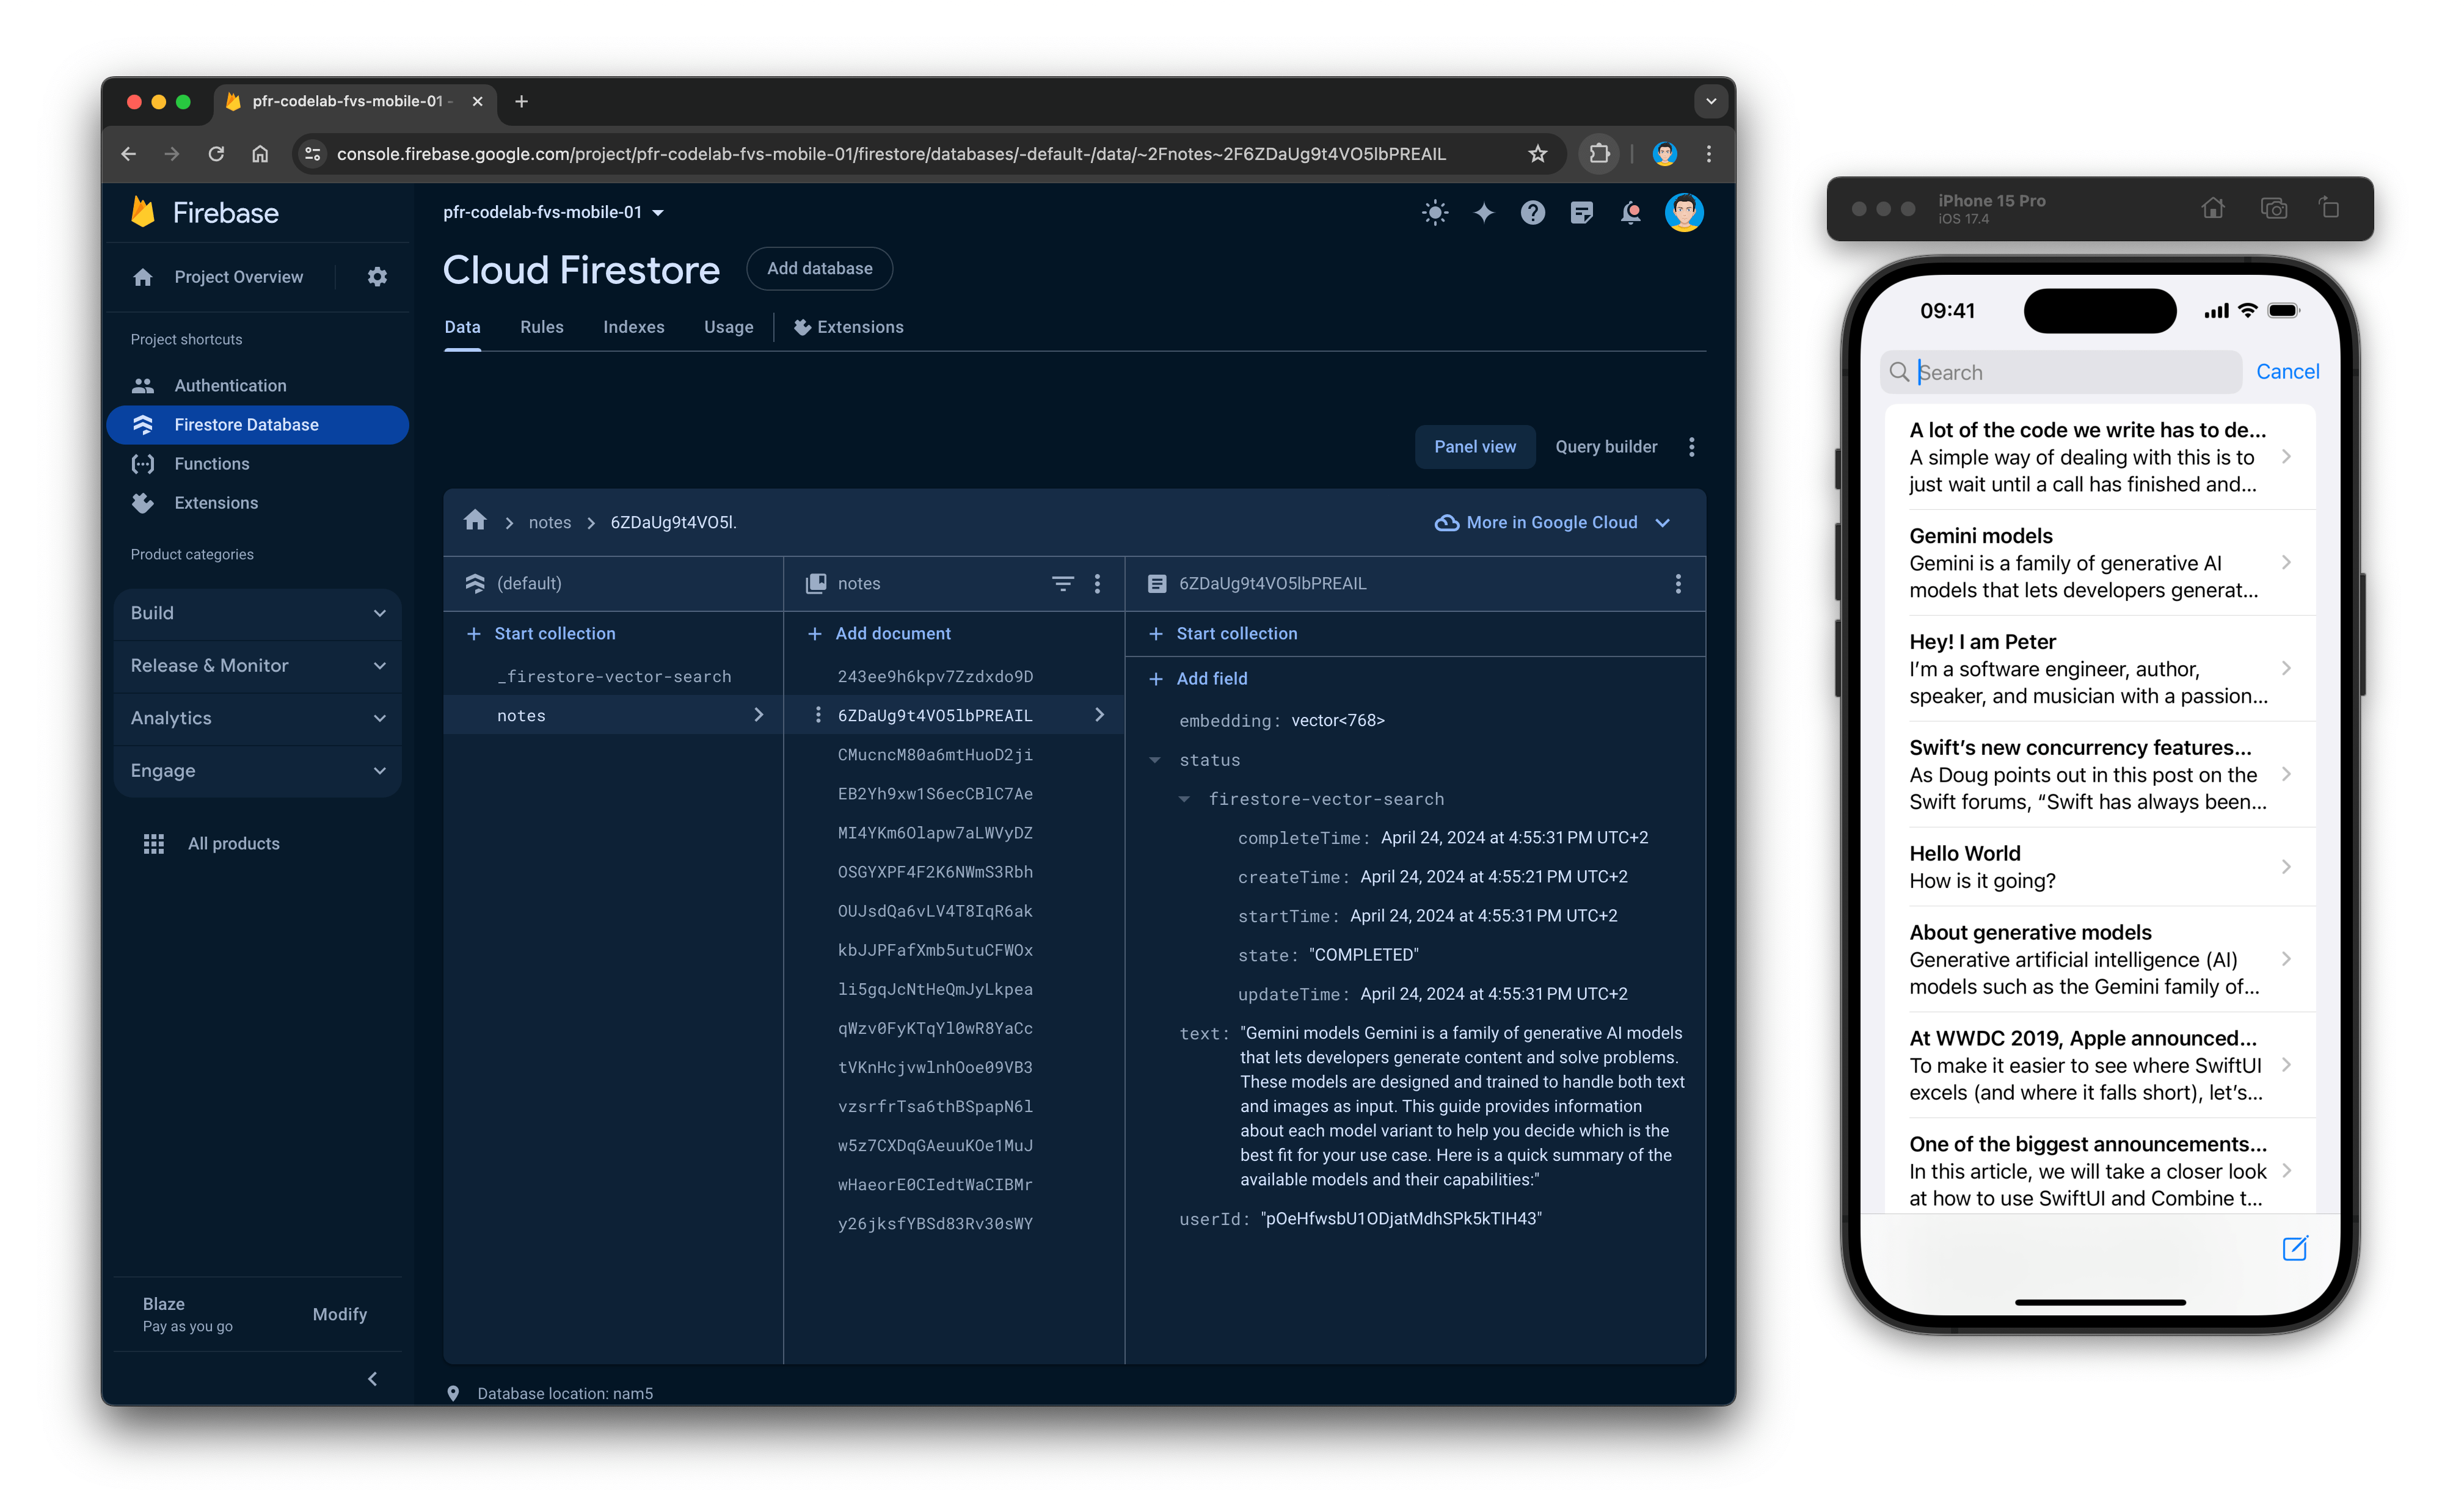The image size is (2464, 1498).
Task: Click the Extensions icon in sidebar
Action: (146, 502)
